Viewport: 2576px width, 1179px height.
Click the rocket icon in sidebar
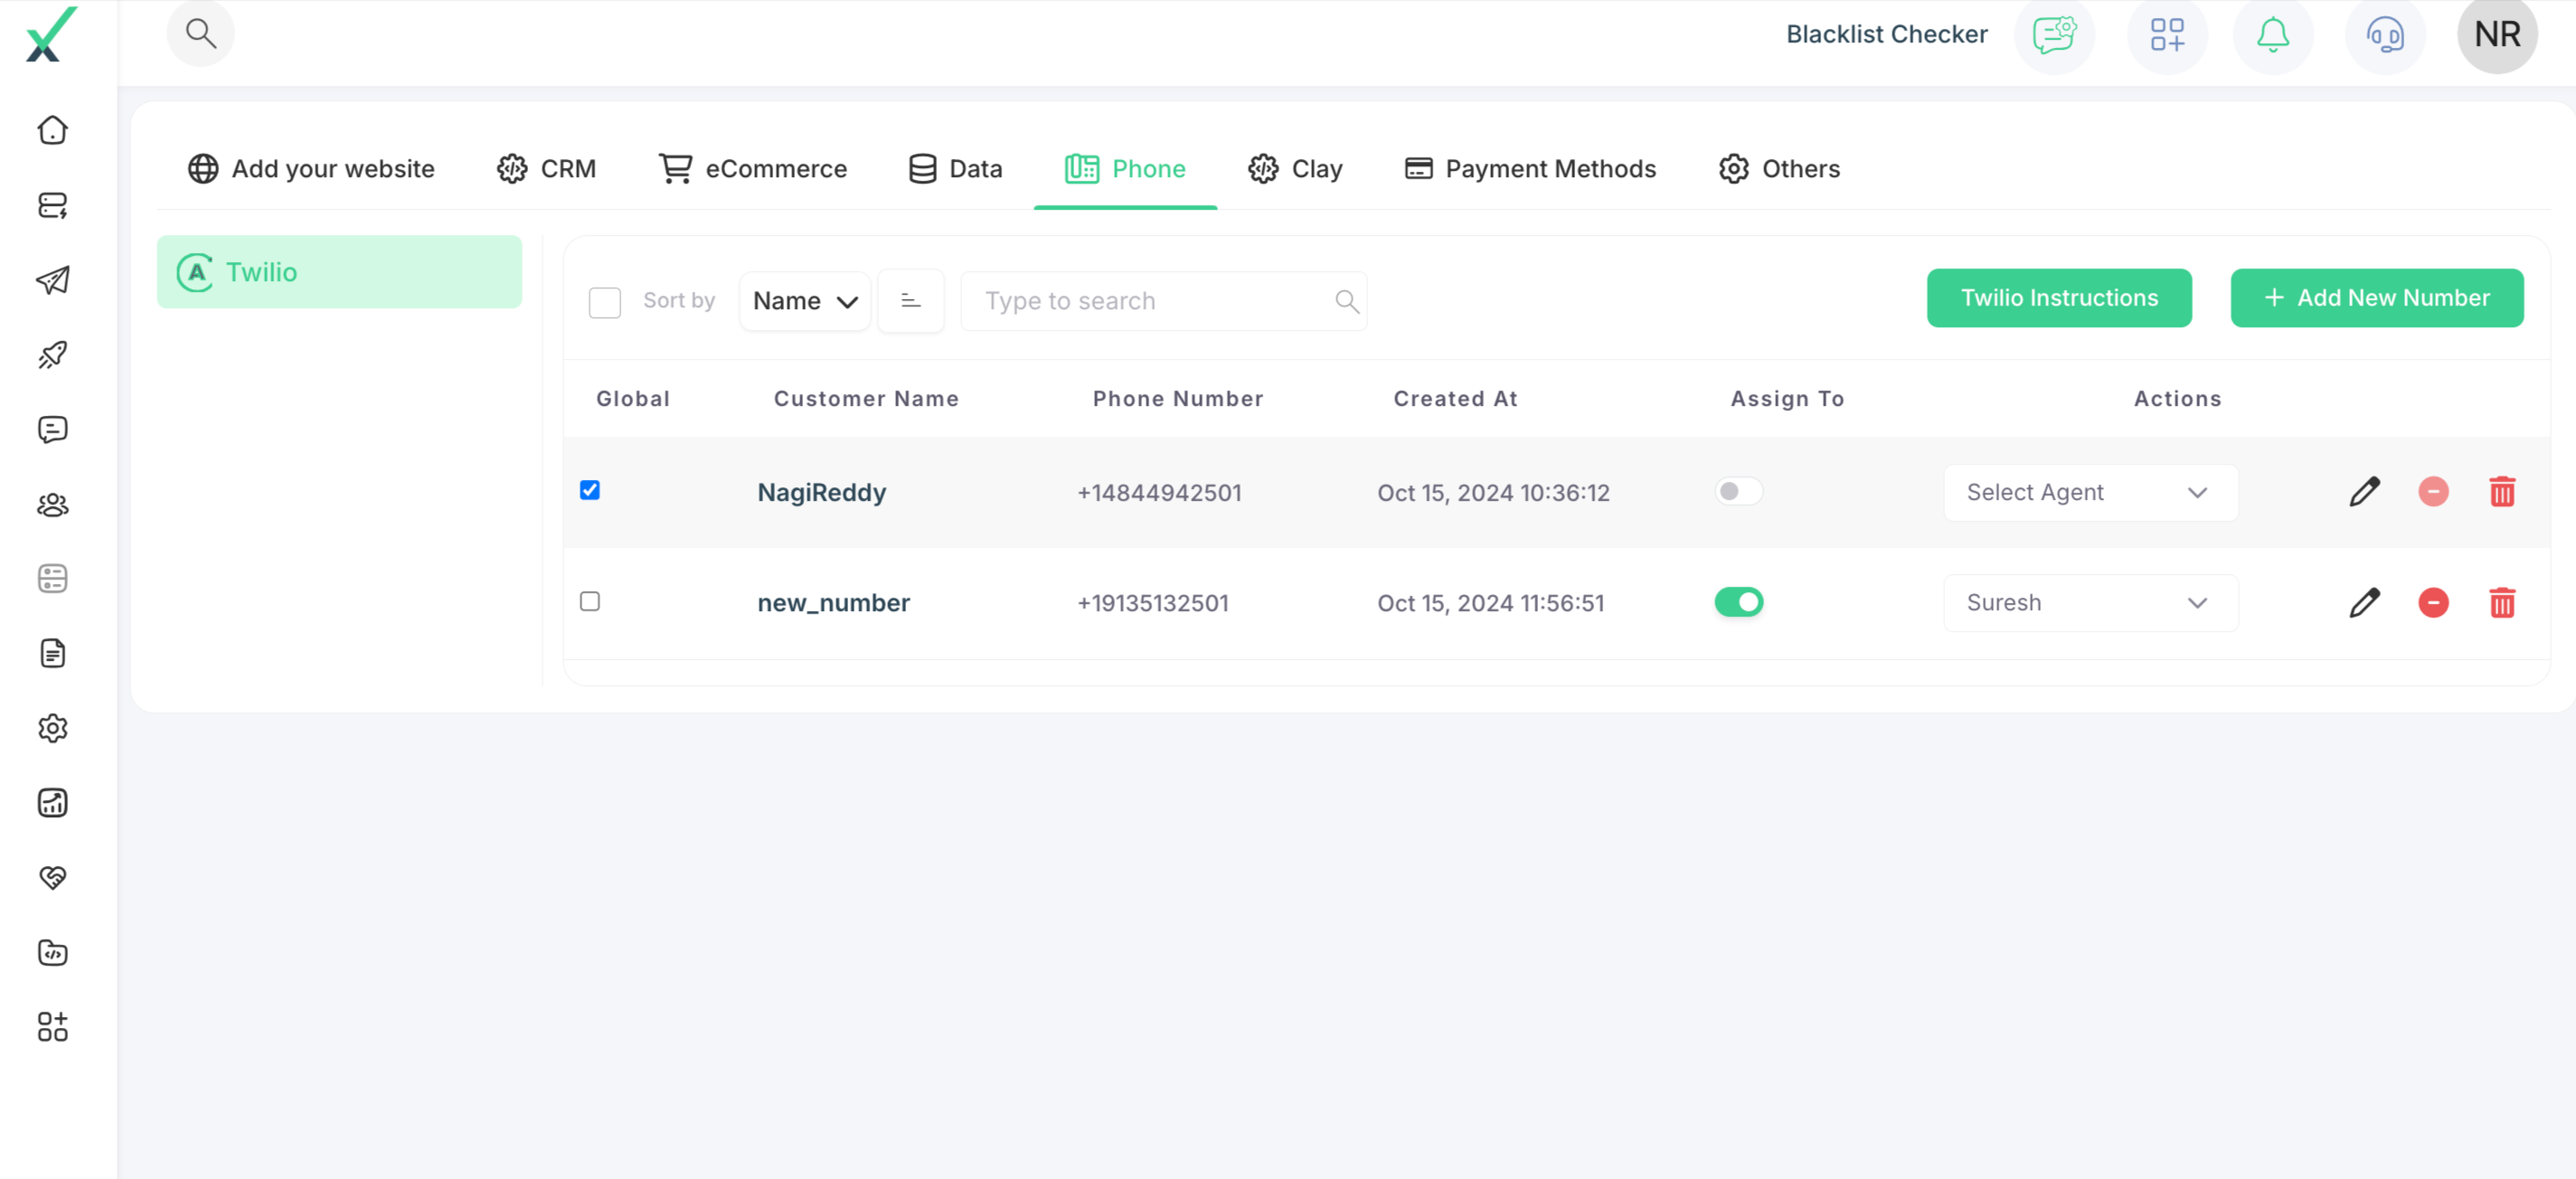(52, 355)
